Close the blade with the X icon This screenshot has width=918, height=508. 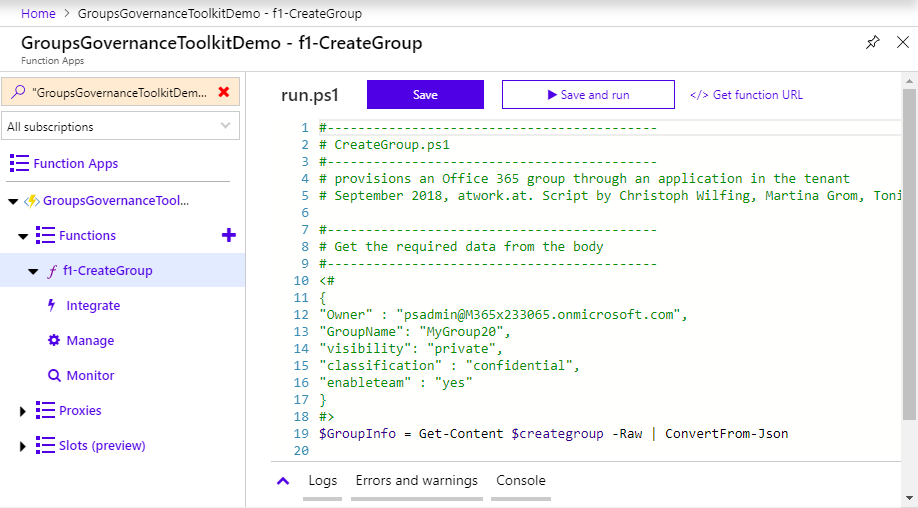[903, 42]
